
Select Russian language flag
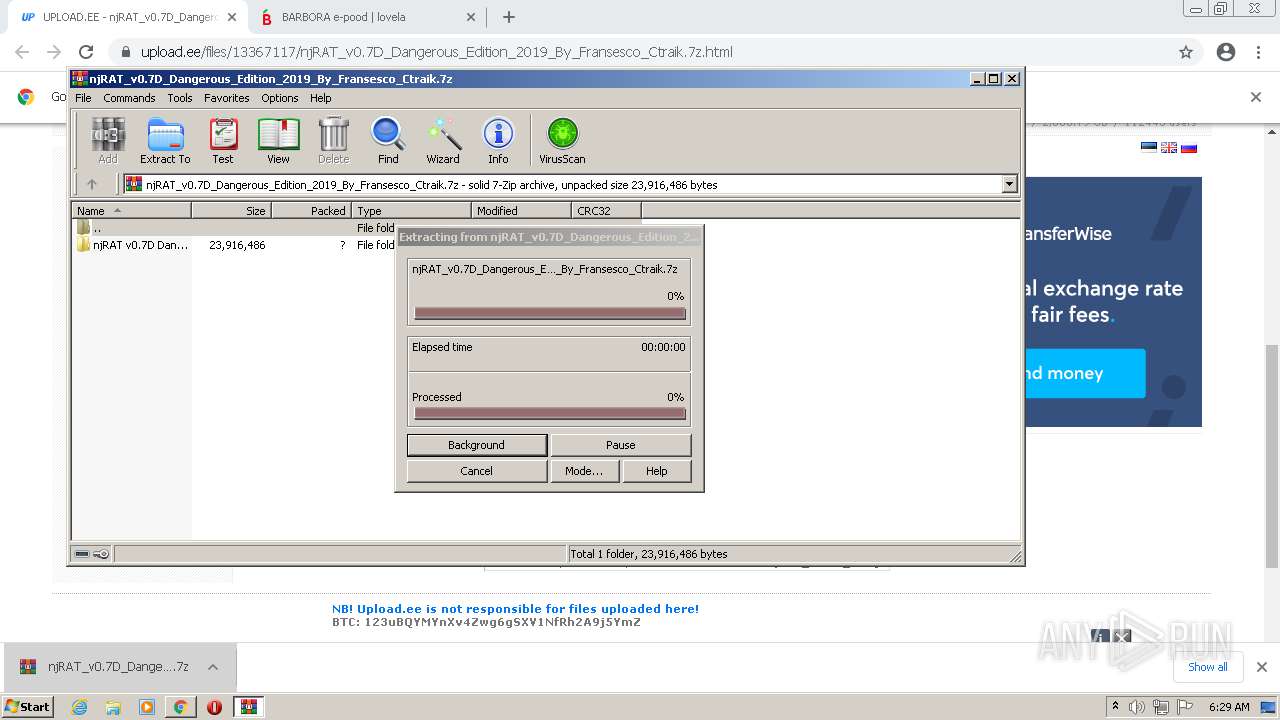click(1189, 148)
